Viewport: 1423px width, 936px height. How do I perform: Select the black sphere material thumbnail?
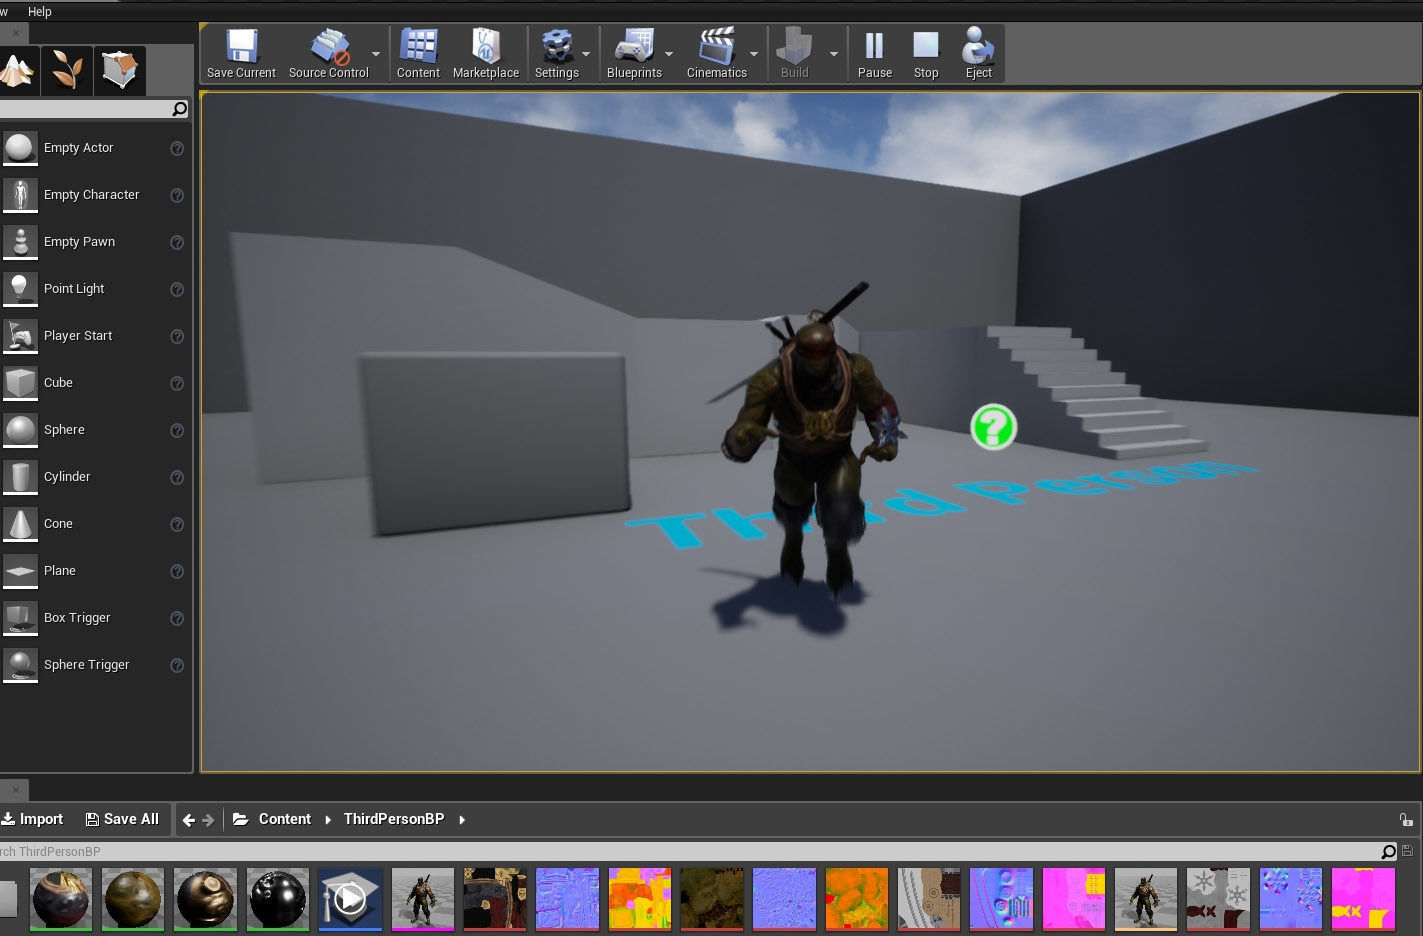coord(277,899)
